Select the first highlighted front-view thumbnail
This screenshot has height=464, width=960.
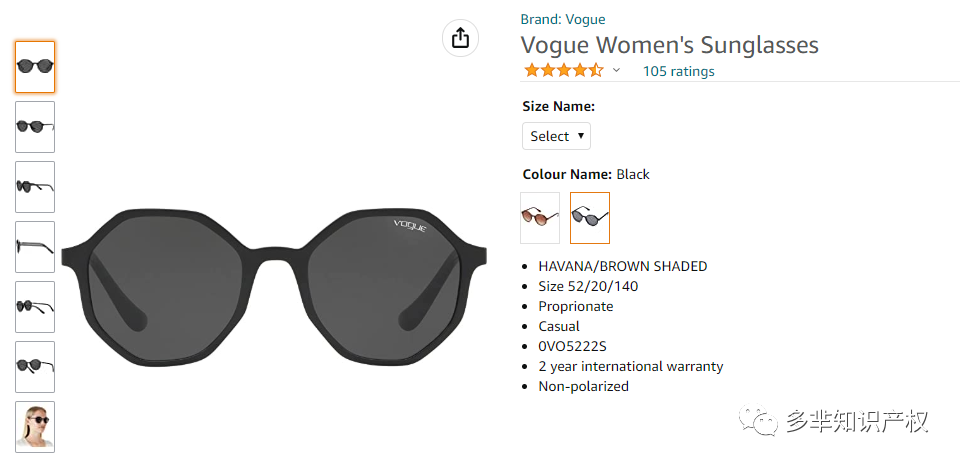pyautogui.click(x=35, y=67)
